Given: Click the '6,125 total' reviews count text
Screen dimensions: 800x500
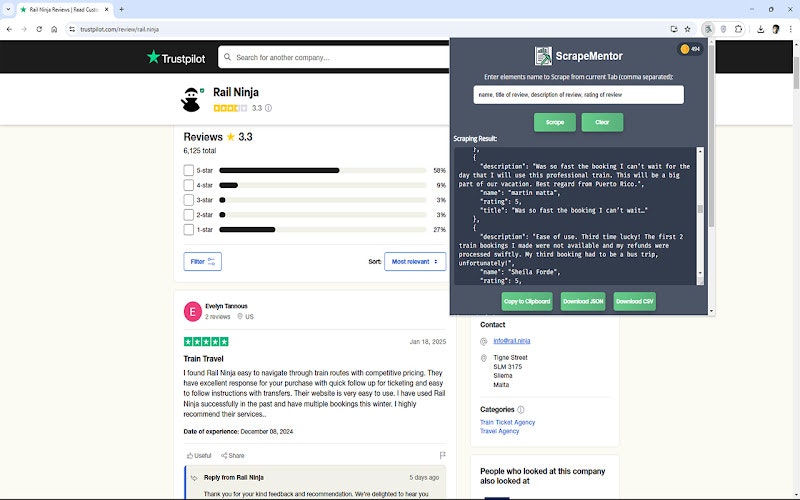Looking at the screenshot, I should click(x=199, y=151).
